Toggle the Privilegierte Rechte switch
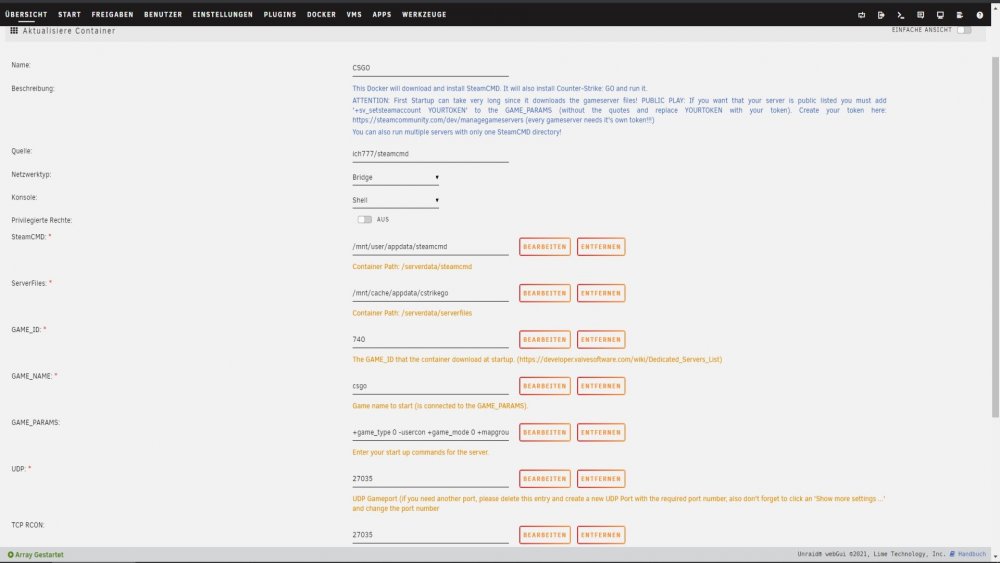 click(364, 219)
